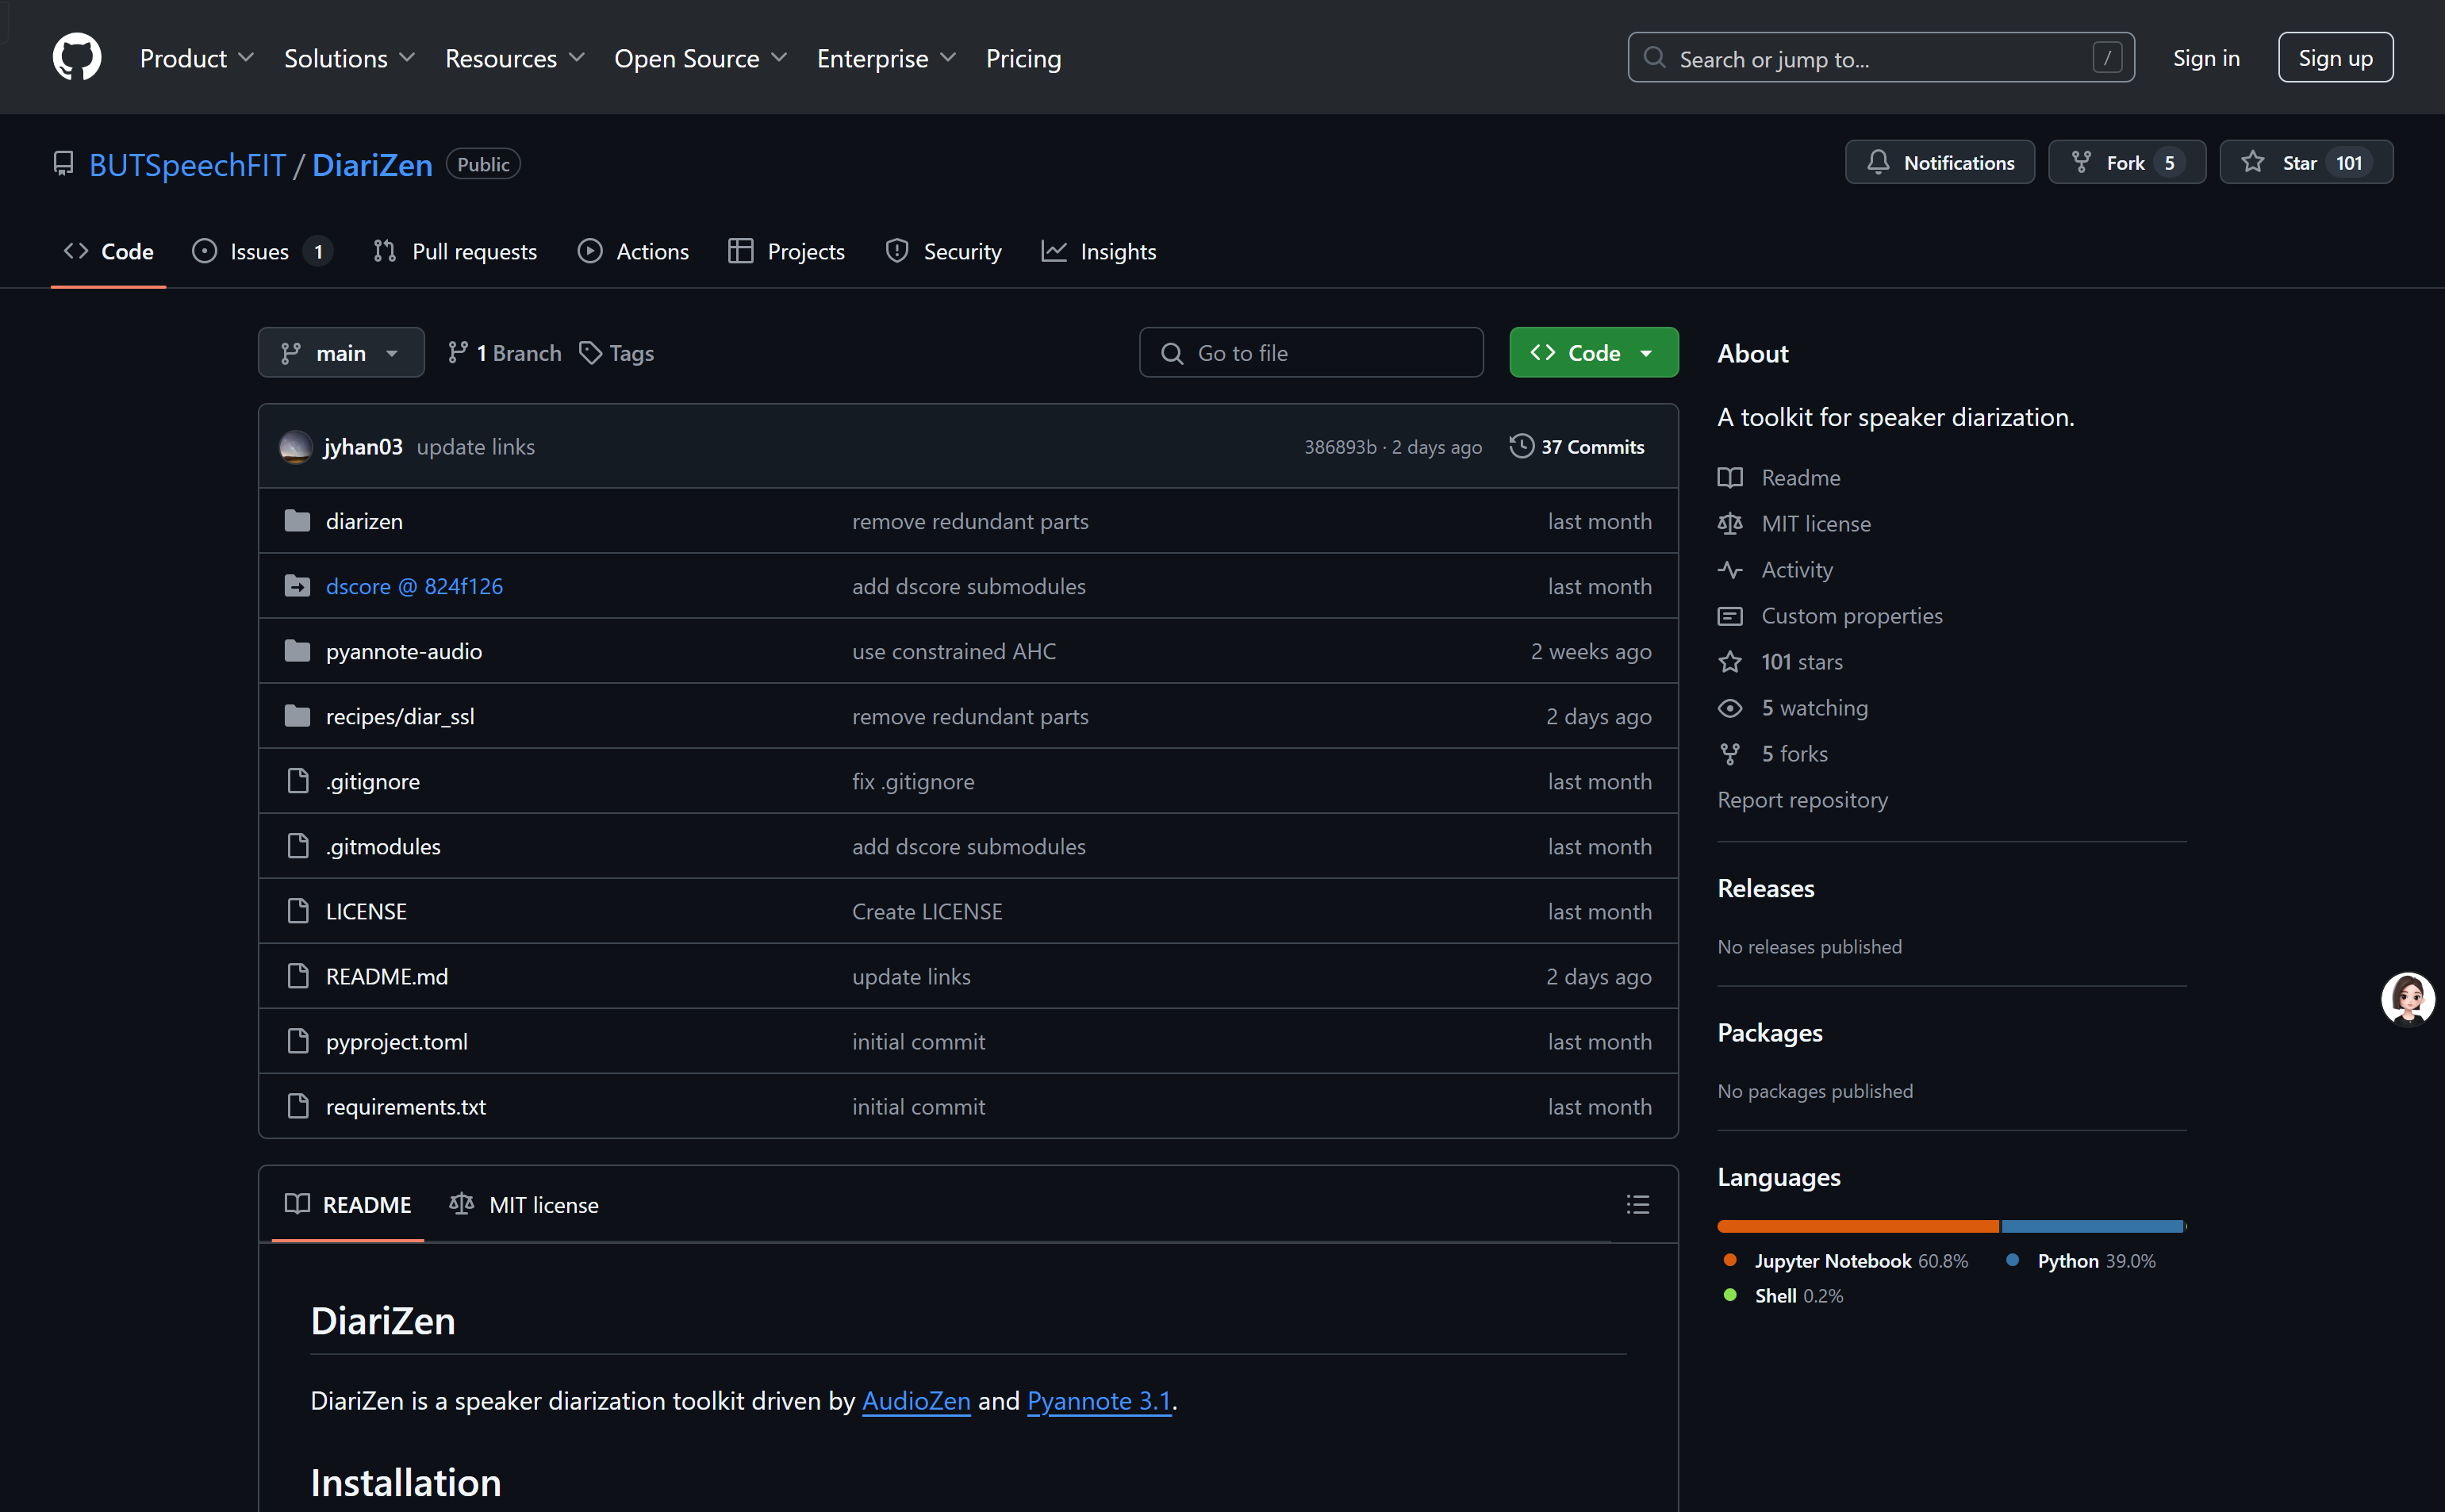
Task: Switch to the MIT license tab
Action: click(524, 1205)
